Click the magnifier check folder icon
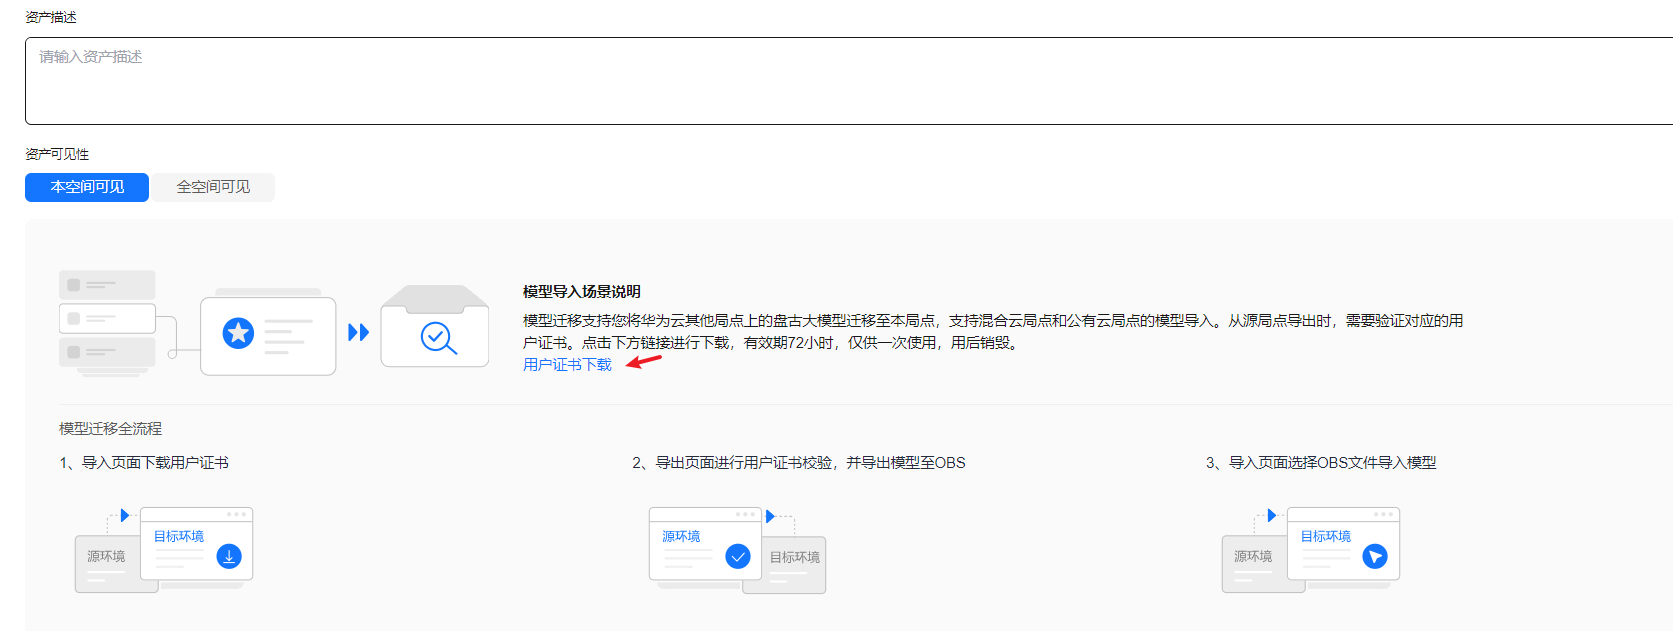This screenshot has width=1673, height=631. pyautogui.click(x=435, y=327)
